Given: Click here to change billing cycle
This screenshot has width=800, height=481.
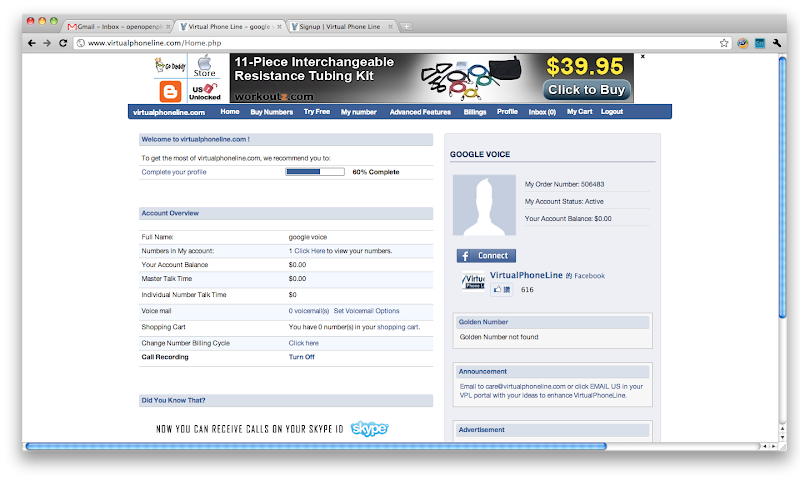Looking at the screenshot, I should (304, 343).
